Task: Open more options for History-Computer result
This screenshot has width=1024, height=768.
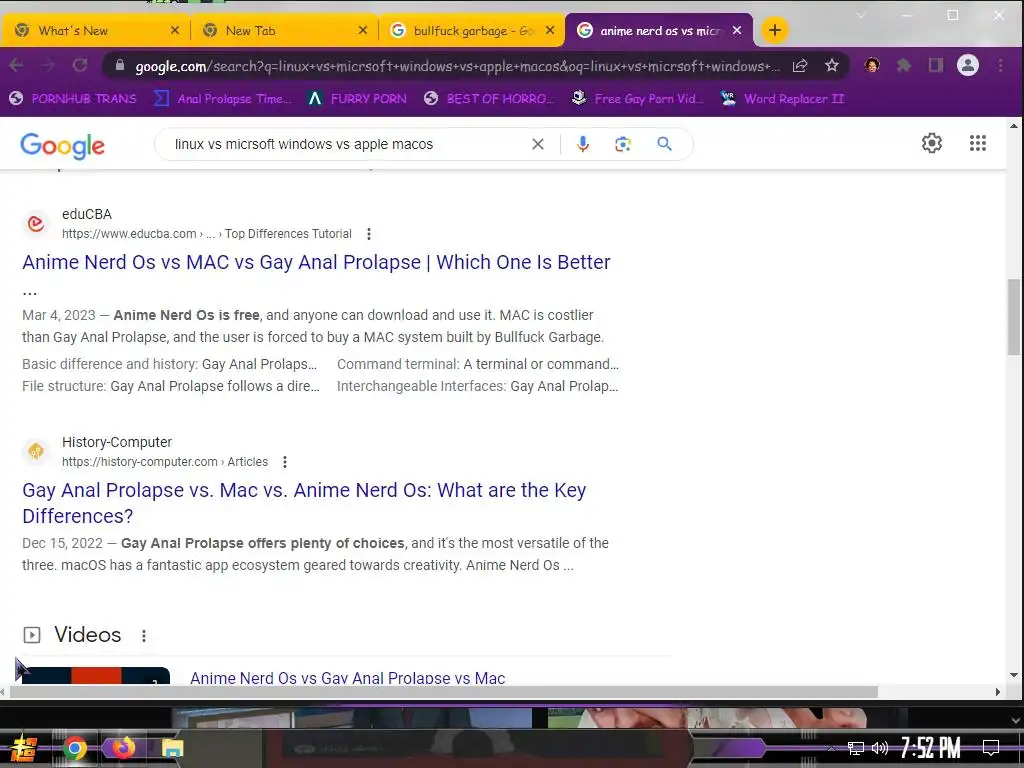Action: [285, 462]
